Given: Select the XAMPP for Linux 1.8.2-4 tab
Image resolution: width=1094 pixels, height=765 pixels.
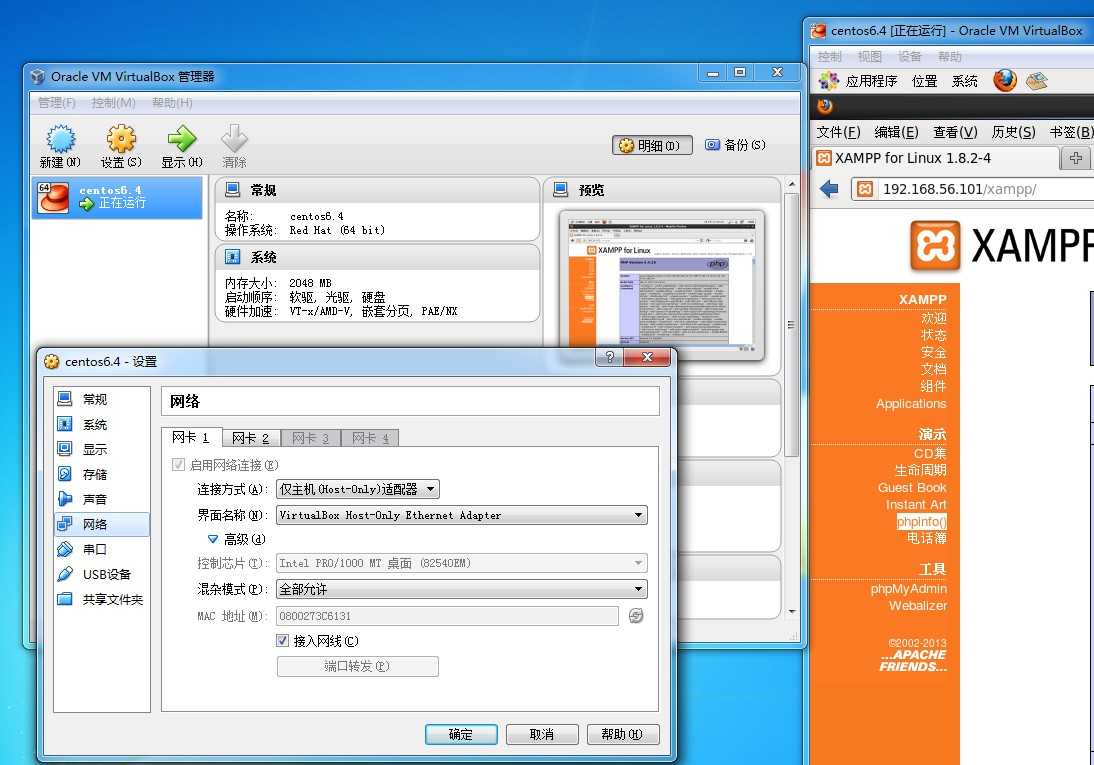Looking at the screenshot, I should pos(936,158).
